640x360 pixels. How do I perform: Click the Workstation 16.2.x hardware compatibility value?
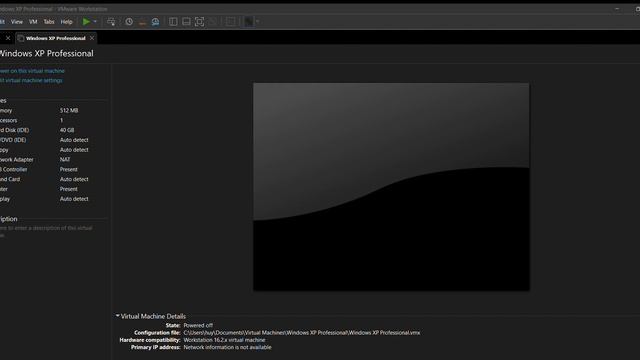[224, 340]
